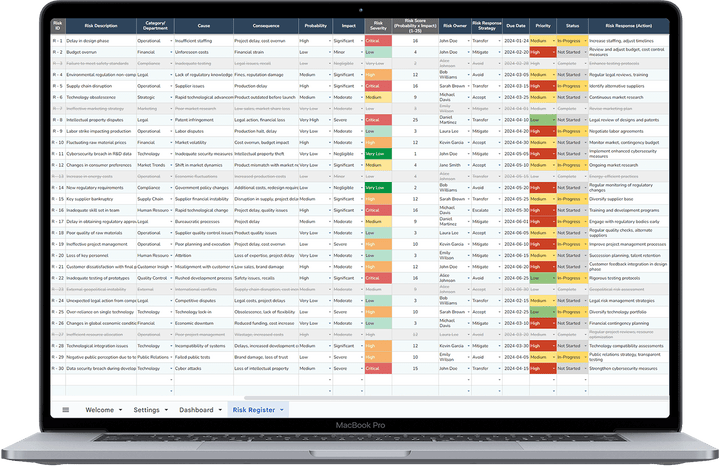Switch to the Dashboard sheet tab
The height and width of the screenshot is (466, 720).
pos(196,410)
